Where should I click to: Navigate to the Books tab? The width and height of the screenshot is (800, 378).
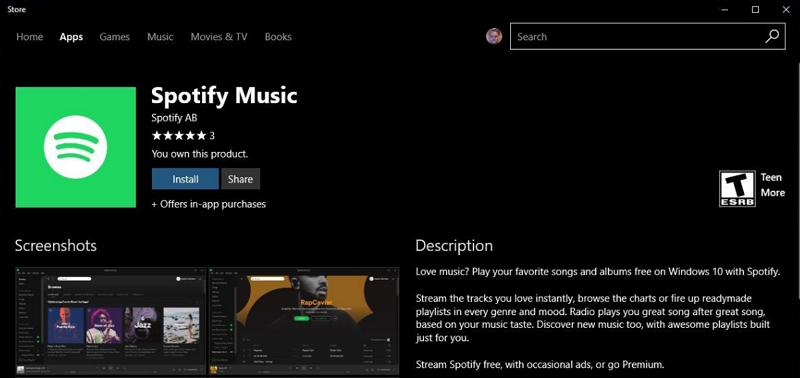(x=278, y=37)
